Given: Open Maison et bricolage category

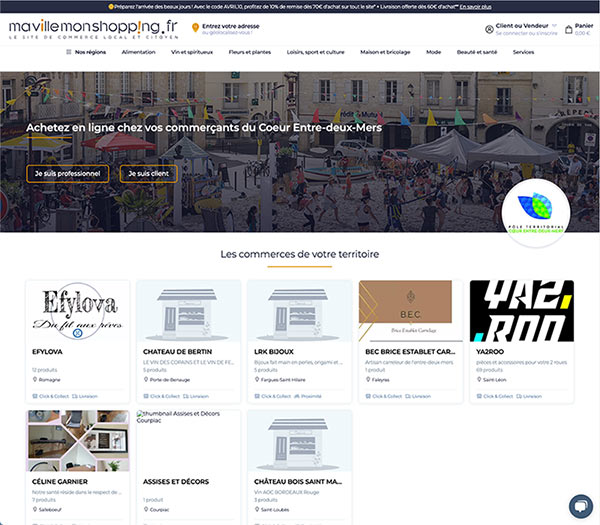Looking at the screenshot, I should (385, 52).
